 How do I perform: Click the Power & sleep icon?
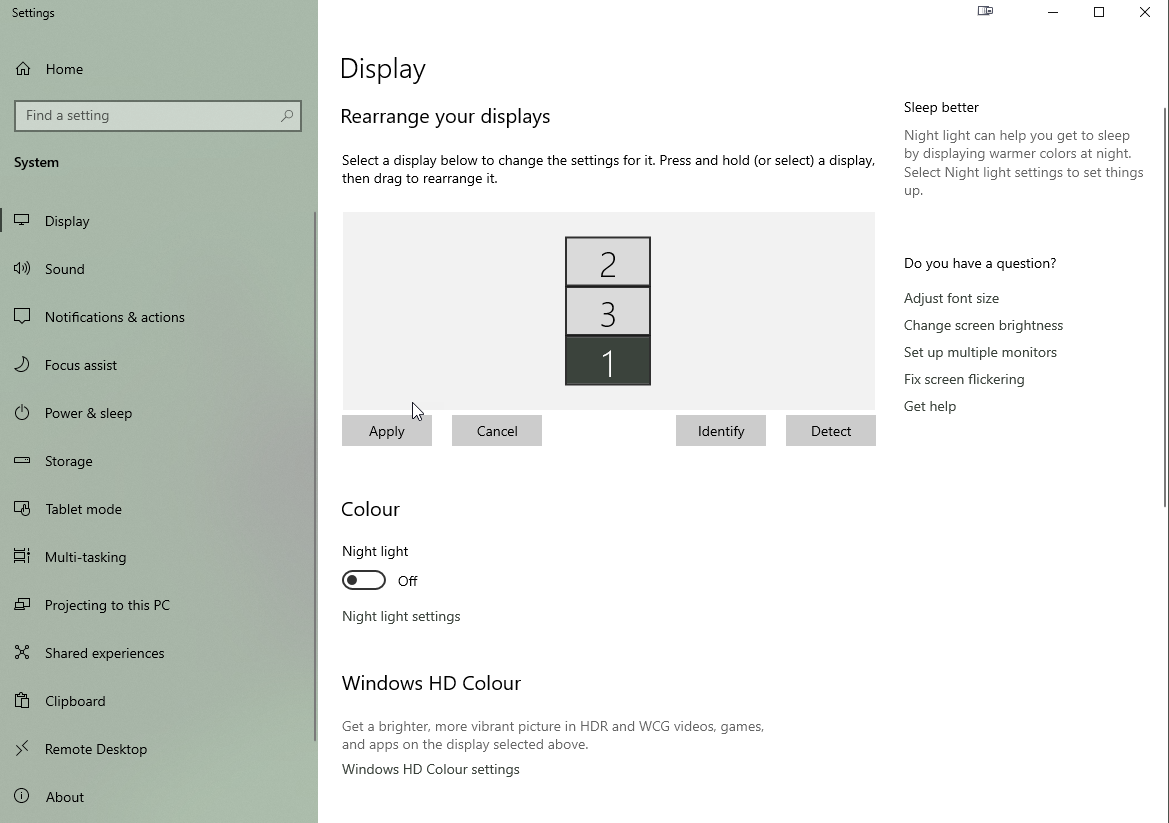coord(22,413)
